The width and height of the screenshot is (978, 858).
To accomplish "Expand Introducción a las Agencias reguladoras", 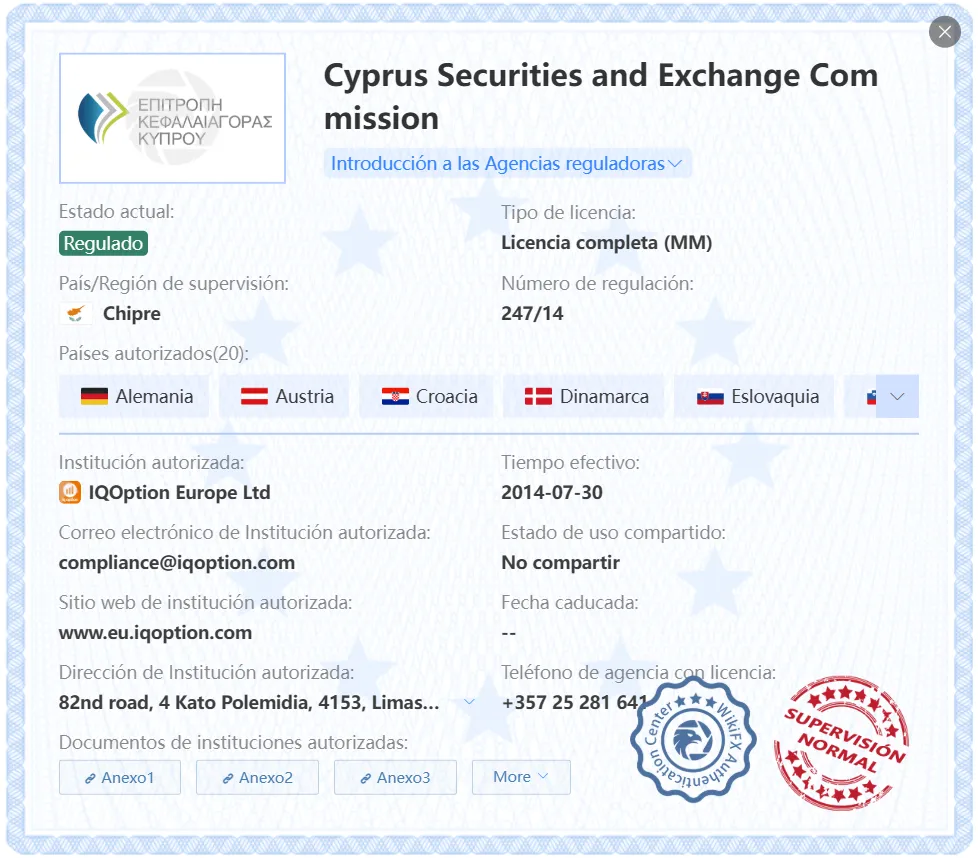I will click(x=507, y=163).
